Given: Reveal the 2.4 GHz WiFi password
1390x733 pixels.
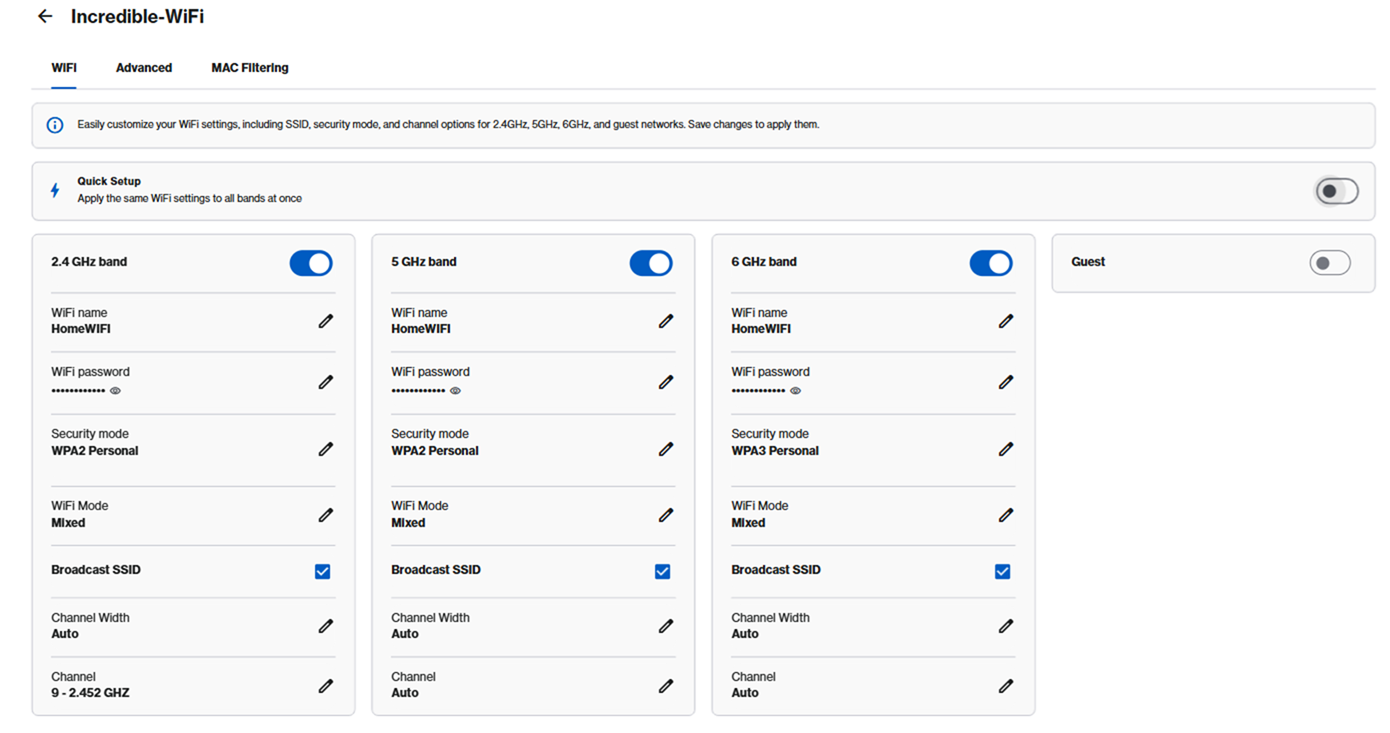Looking at the screenshot, I should [114, 391].
